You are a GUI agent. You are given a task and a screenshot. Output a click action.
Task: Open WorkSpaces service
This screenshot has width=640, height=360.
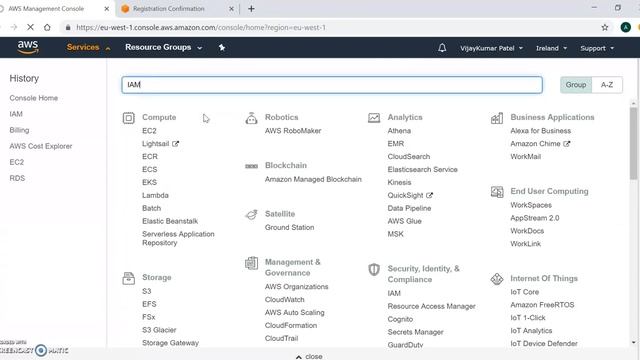click(x=531, y=205)
